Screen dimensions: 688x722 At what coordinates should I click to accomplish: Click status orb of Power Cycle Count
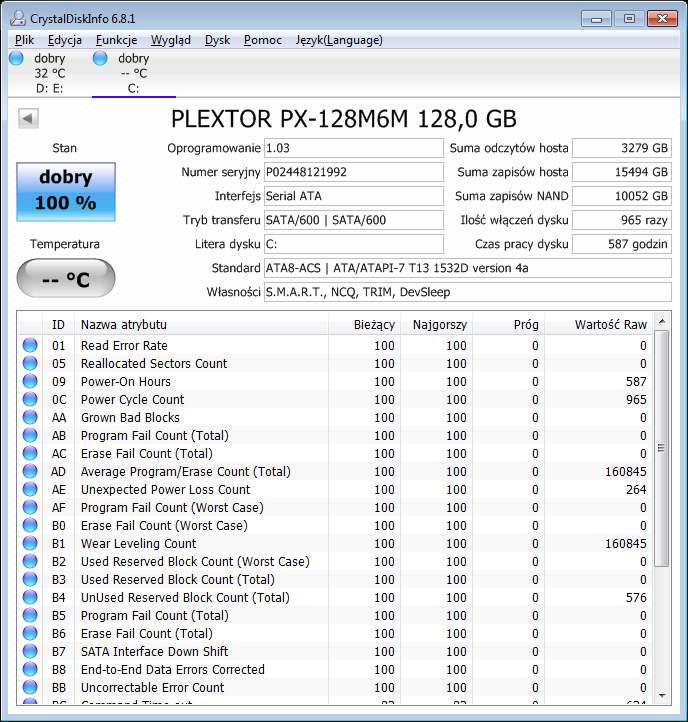click(x=30, y=399)
